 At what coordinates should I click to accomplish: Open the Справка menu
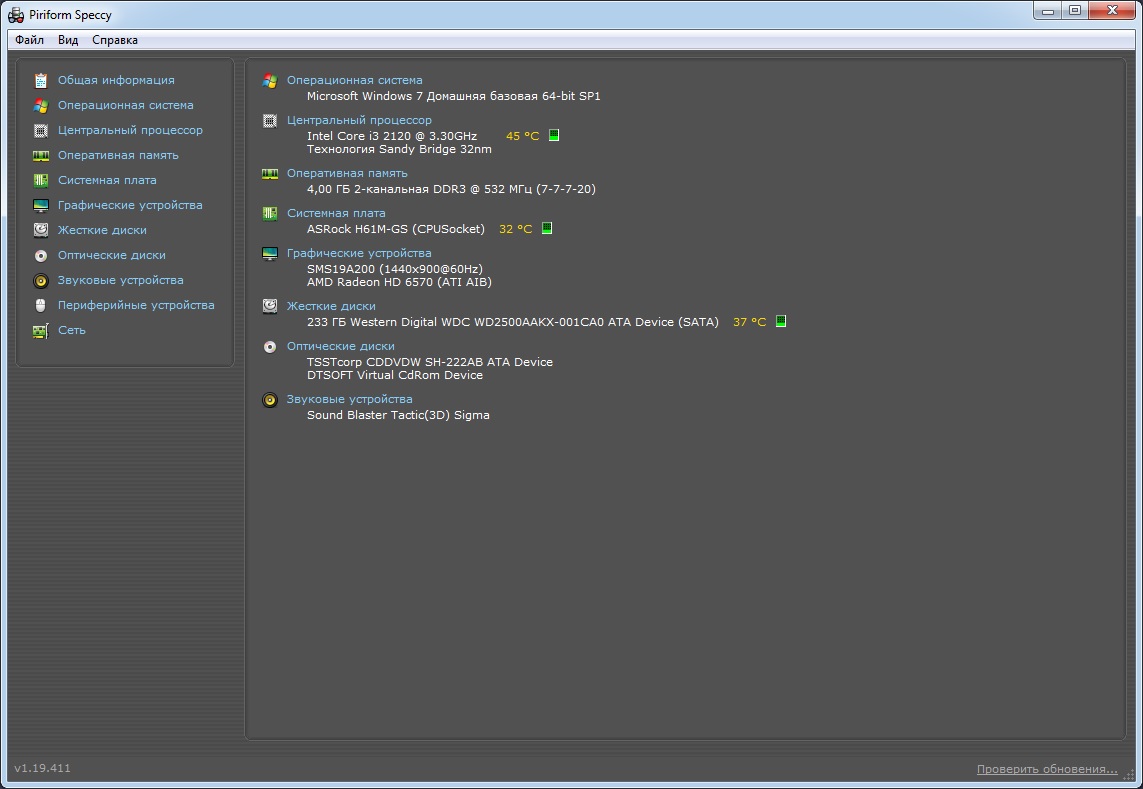pos(114,40)
